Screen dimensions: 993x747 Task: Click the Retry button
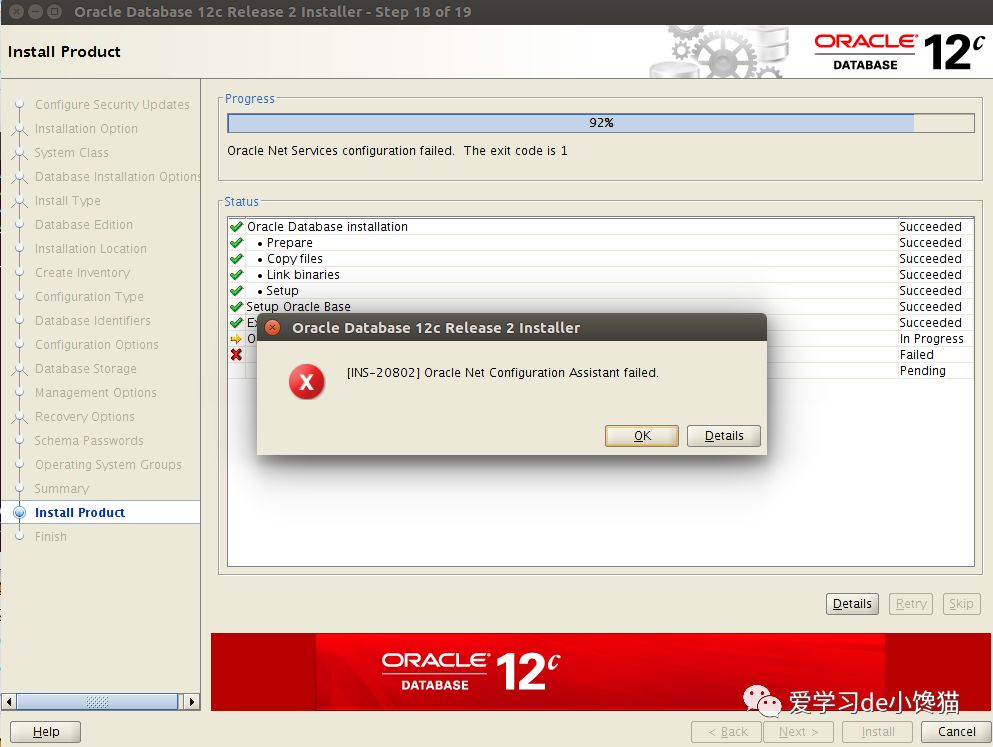coord(911,603)
